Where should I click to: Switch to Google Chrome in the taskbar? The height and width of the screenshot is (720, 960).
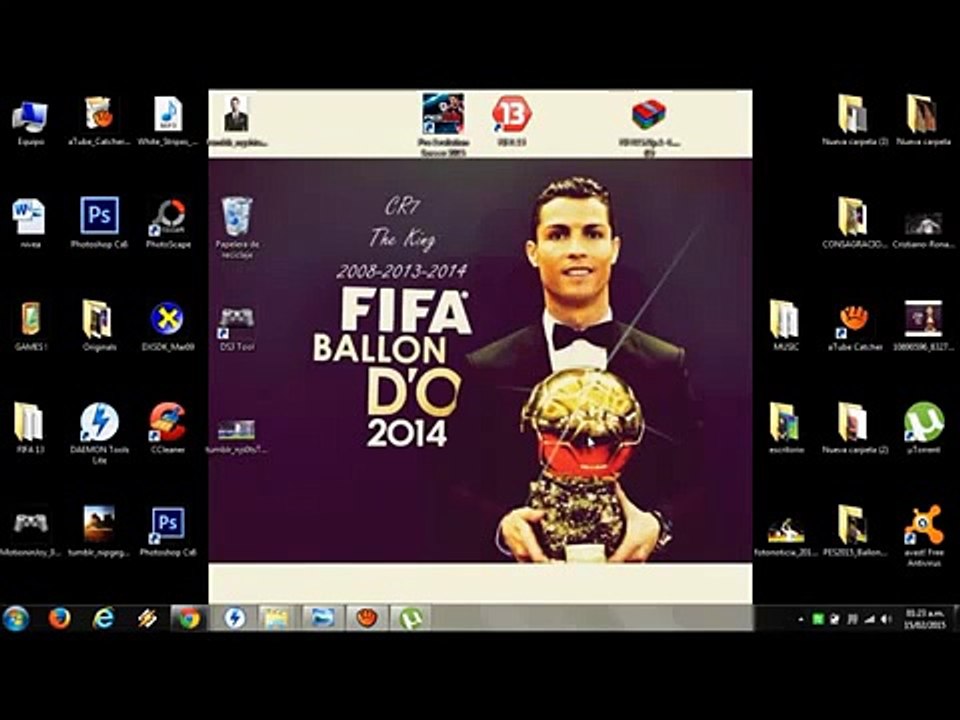point(190,618)
